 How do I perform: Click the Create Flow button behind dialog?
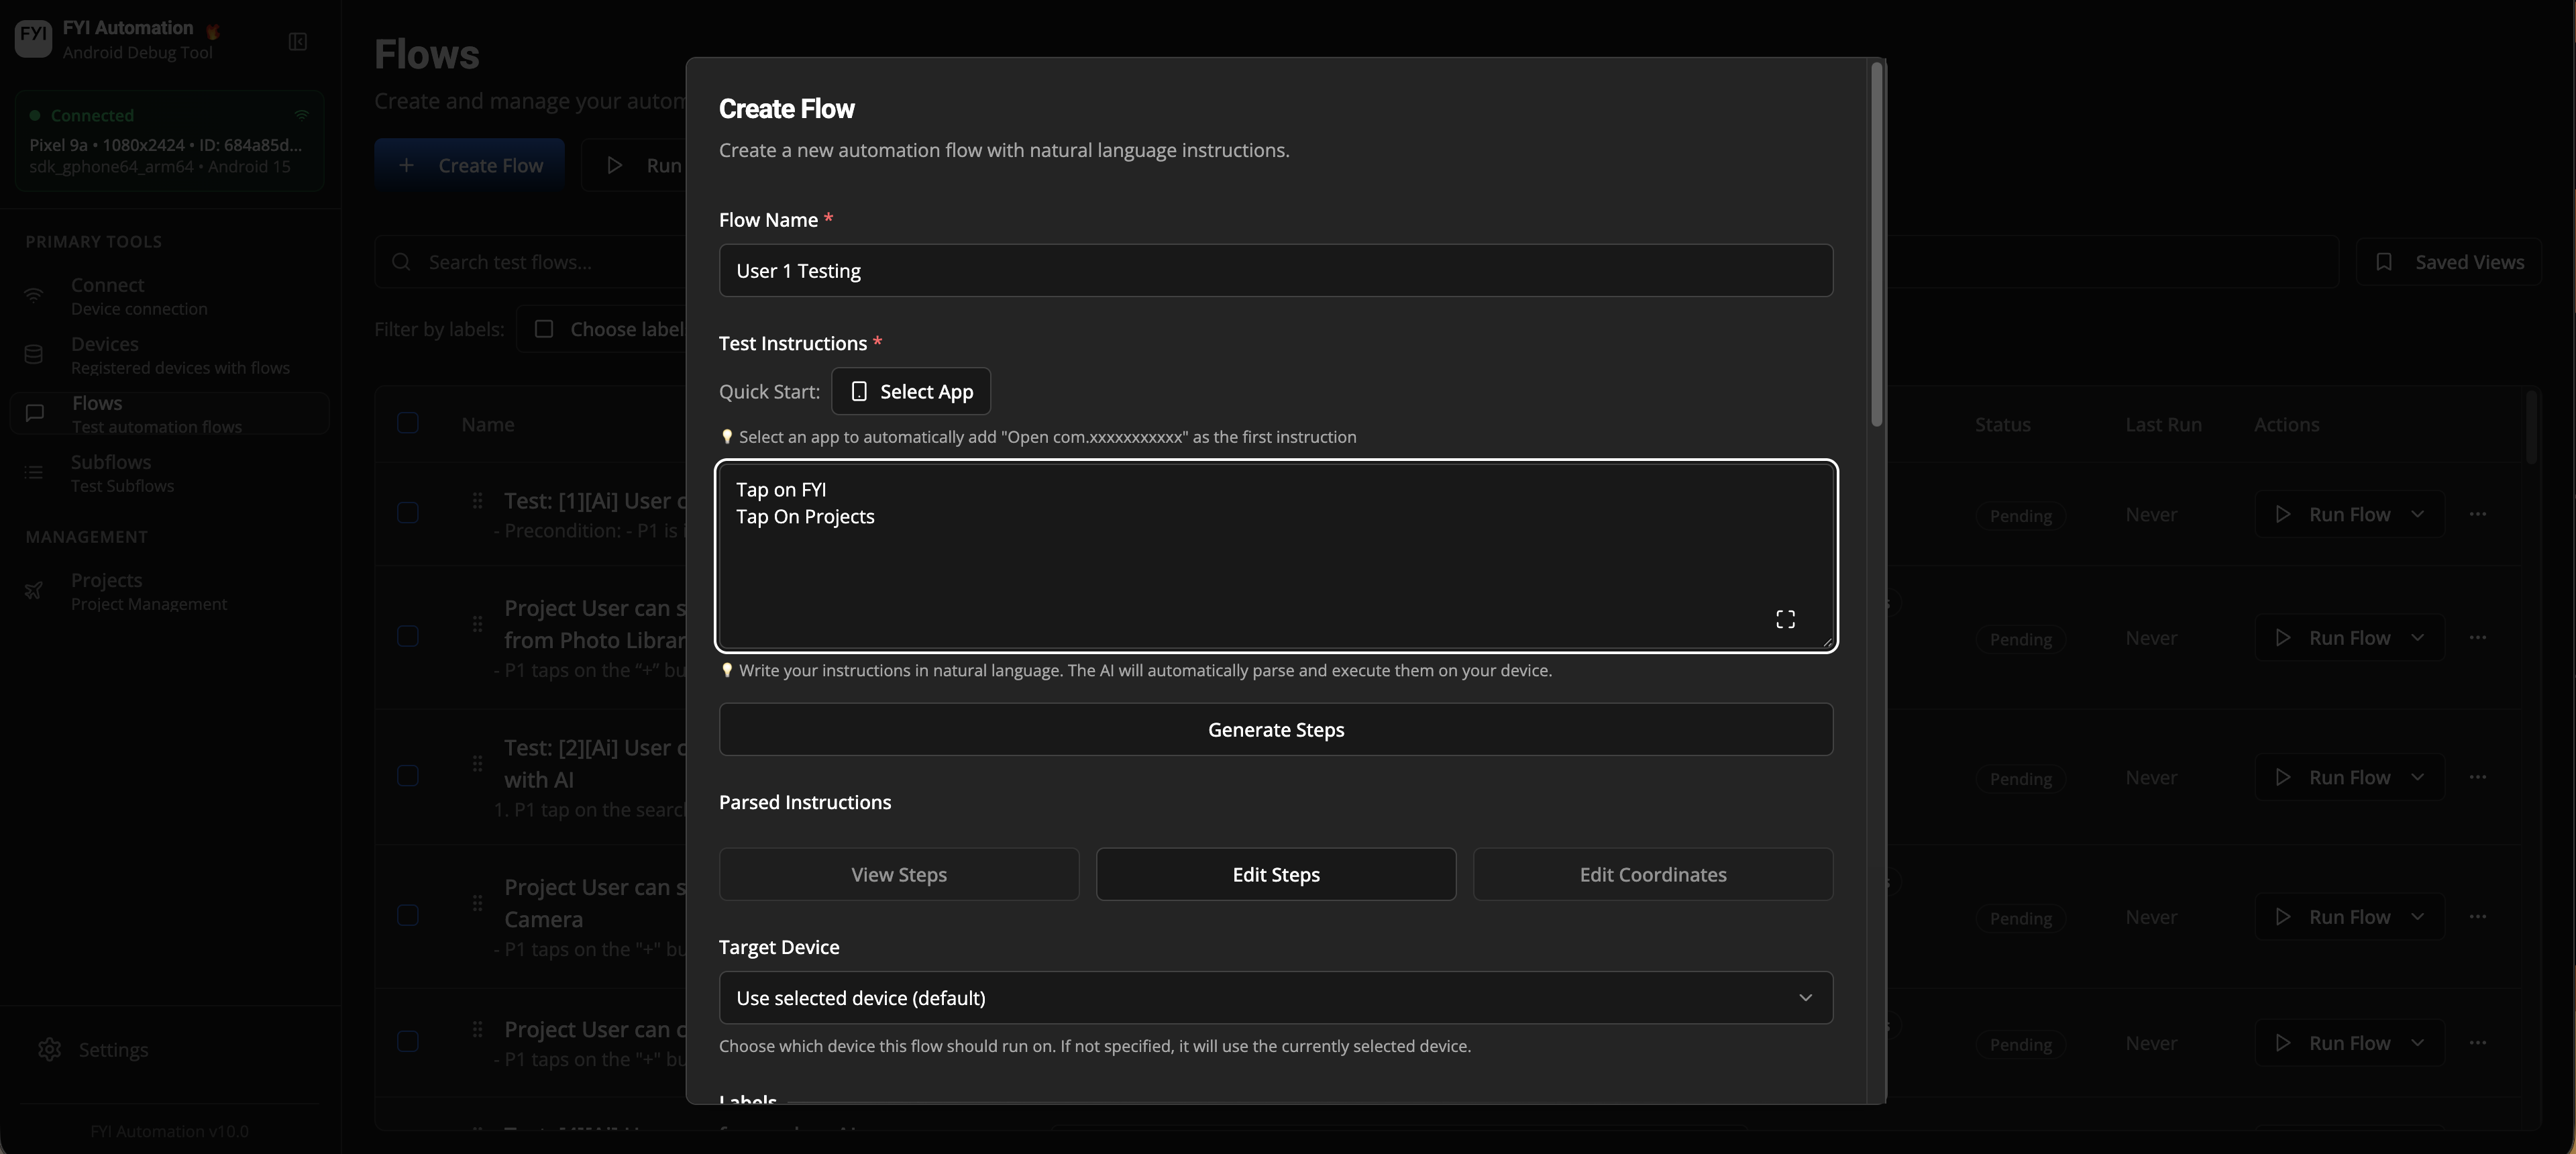pos(470,165)
